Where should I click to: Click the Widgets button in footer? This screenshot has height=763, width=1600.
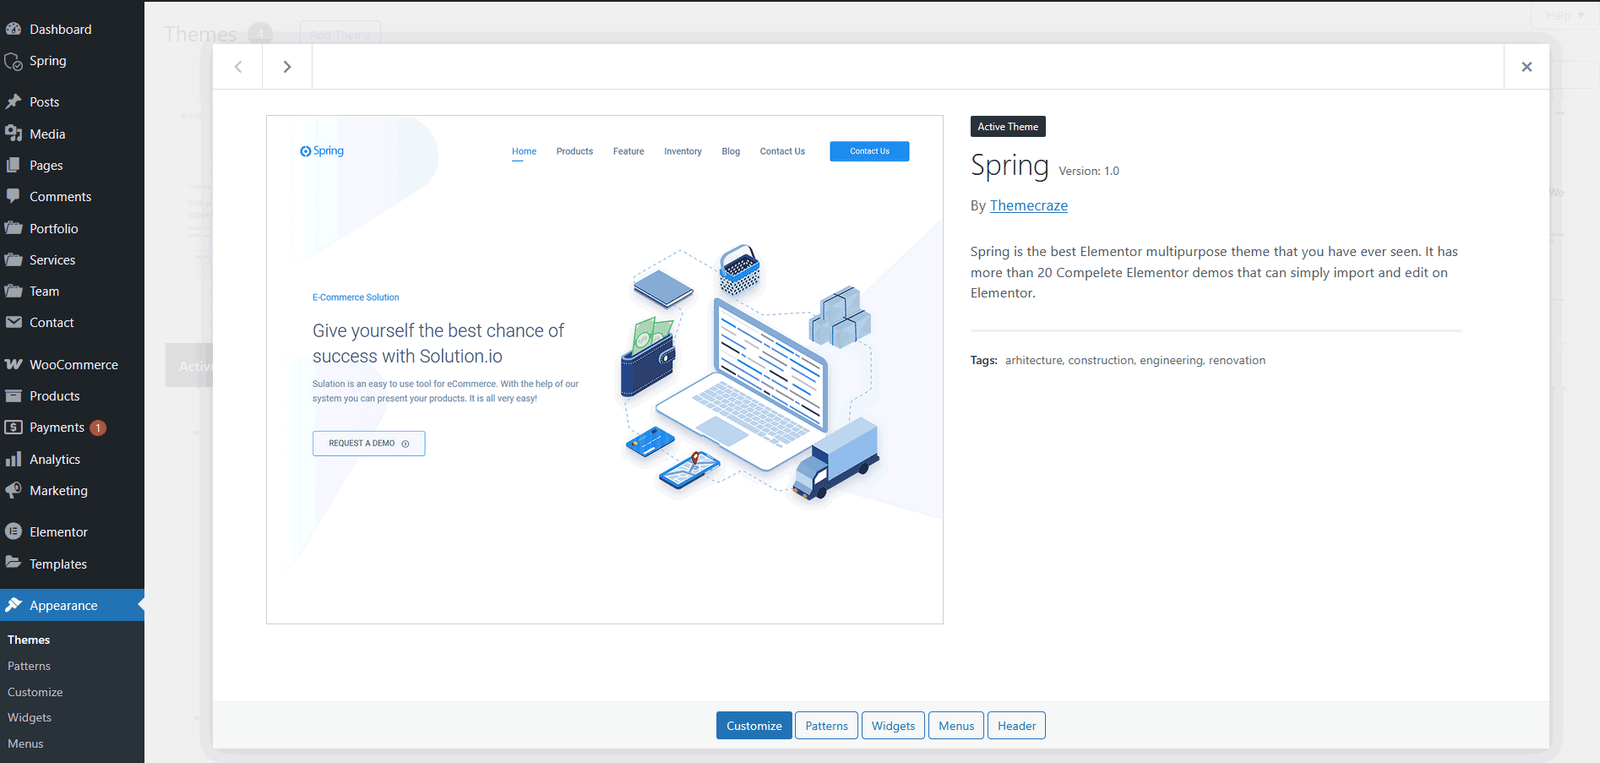[x=893, y=726]
